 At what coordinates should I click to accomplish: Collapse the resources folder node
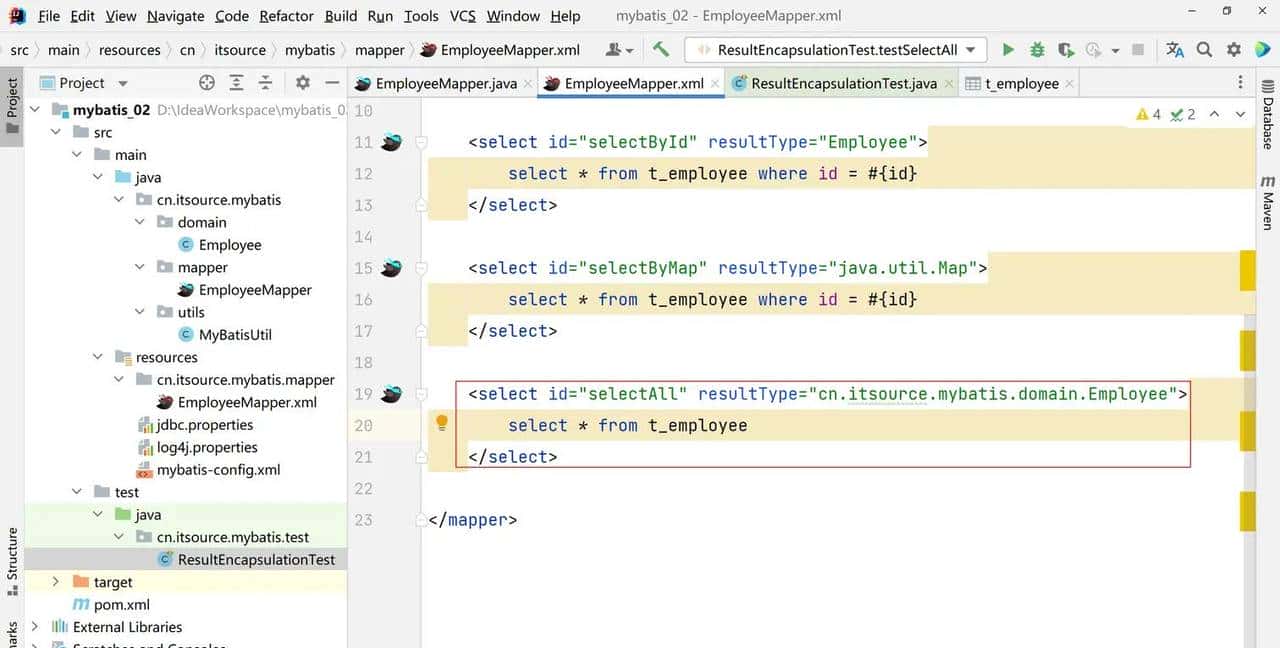pos(98,357)
